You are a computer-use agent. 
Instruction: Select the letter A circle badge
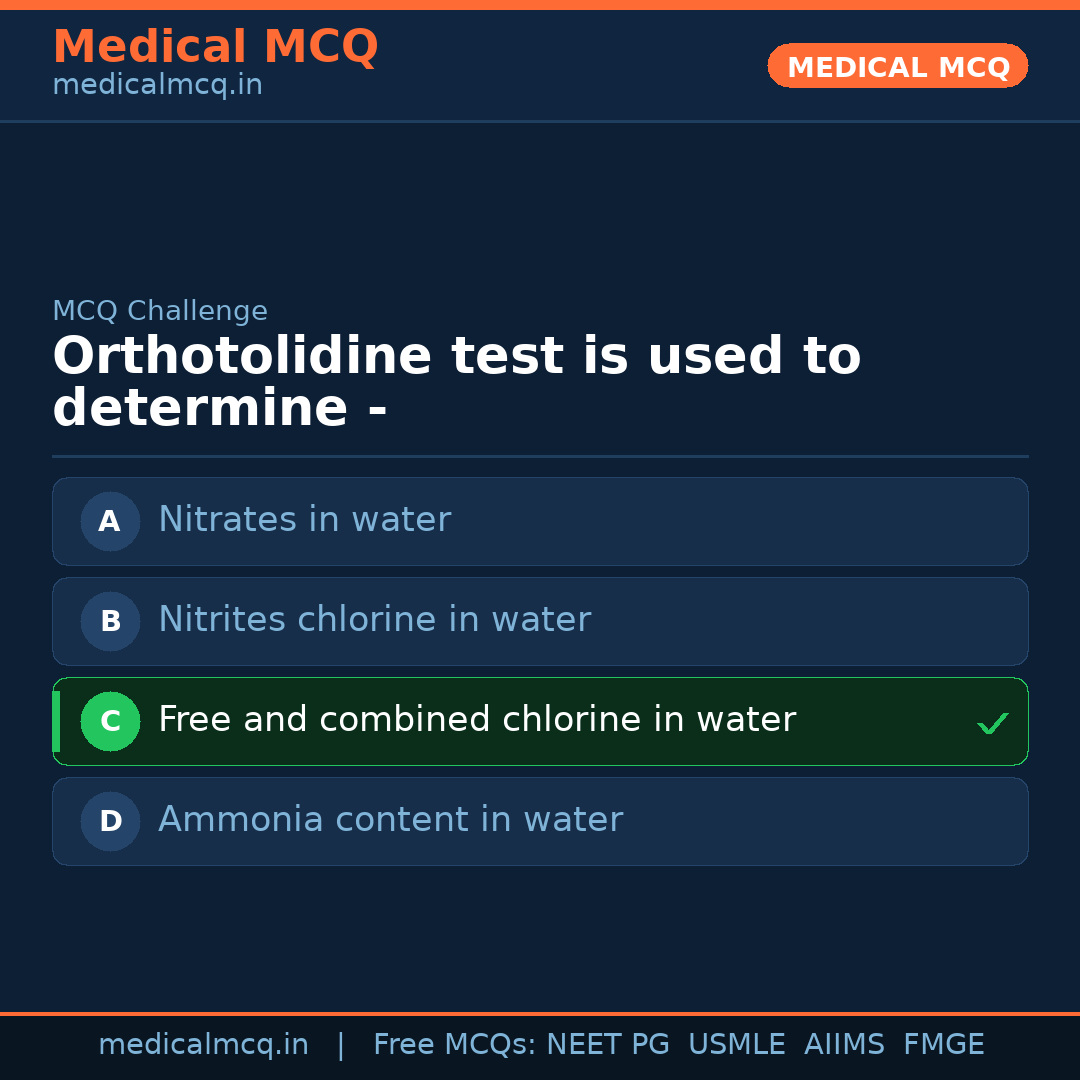110,521
